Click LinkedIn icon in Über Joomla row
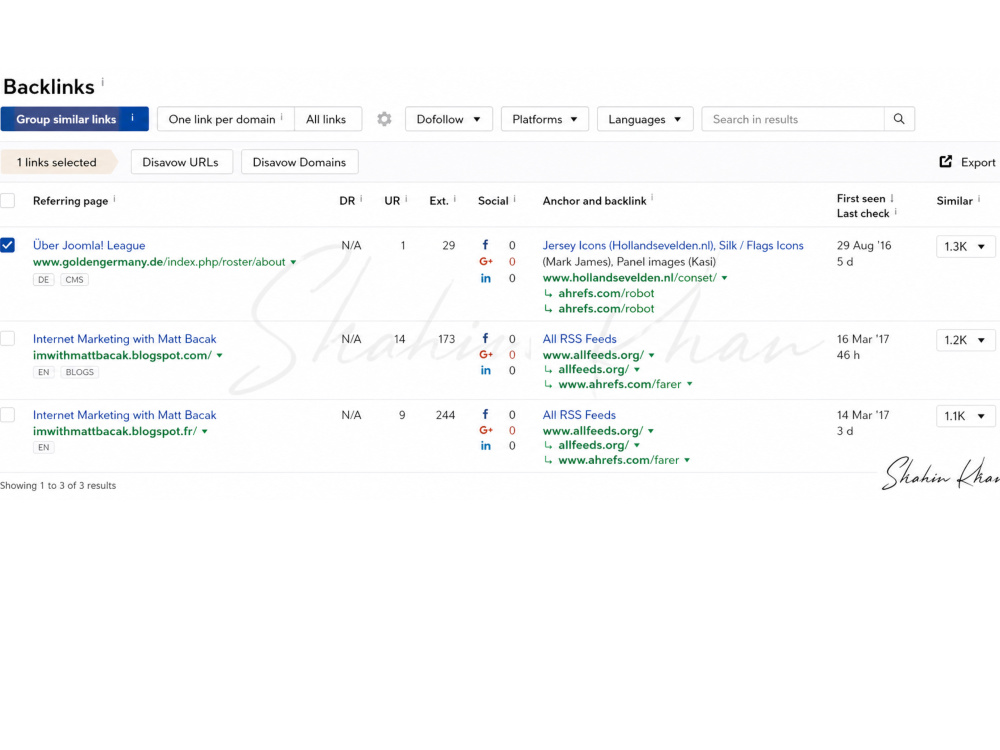The width and height of the screenshot is (1000, 750). [x=485, y=278]
